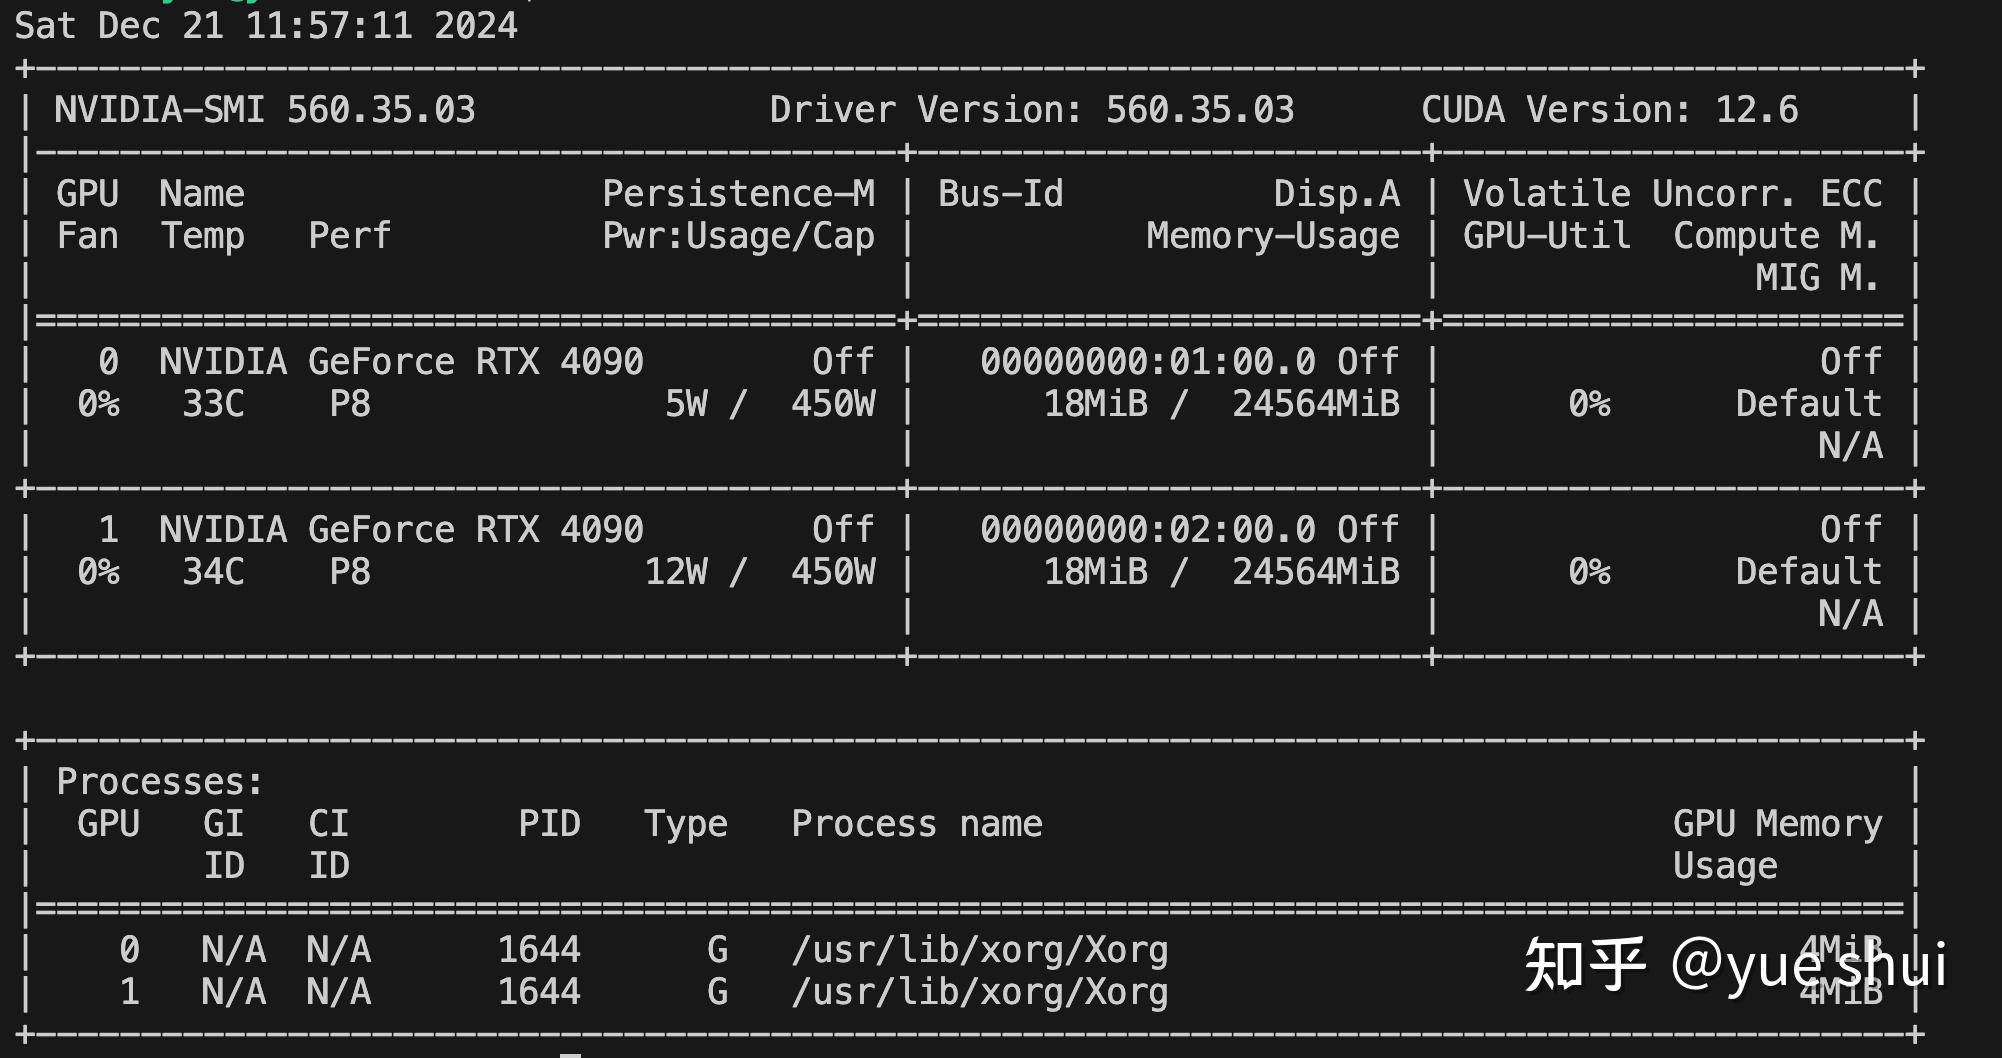Image resolution: width=2002 pixels, height=1058 pixels.
Task: Click the Perf column header
Action: coord(349,235)
